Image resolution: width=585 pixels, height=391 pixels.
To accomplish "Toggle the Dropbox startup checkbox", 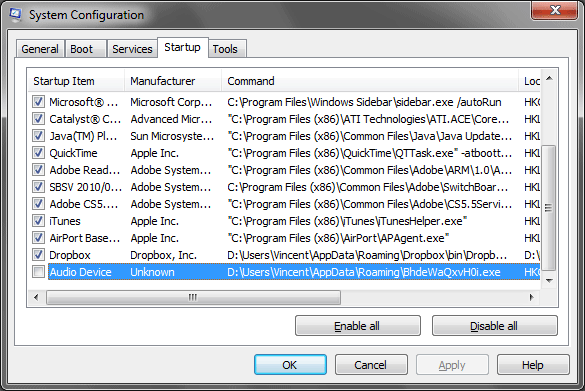I will 38,255.
